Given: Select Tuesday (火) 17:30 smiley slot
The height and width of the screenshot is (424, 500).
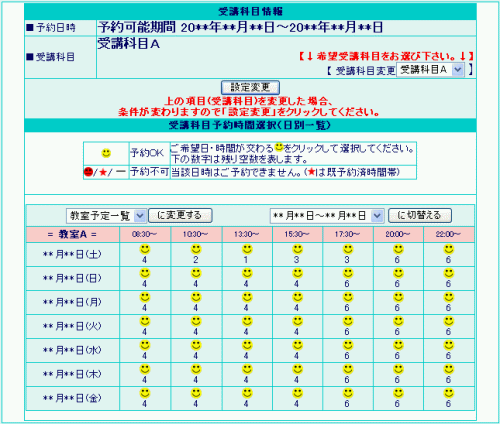Looking at the screenshot, I should 348,321.
